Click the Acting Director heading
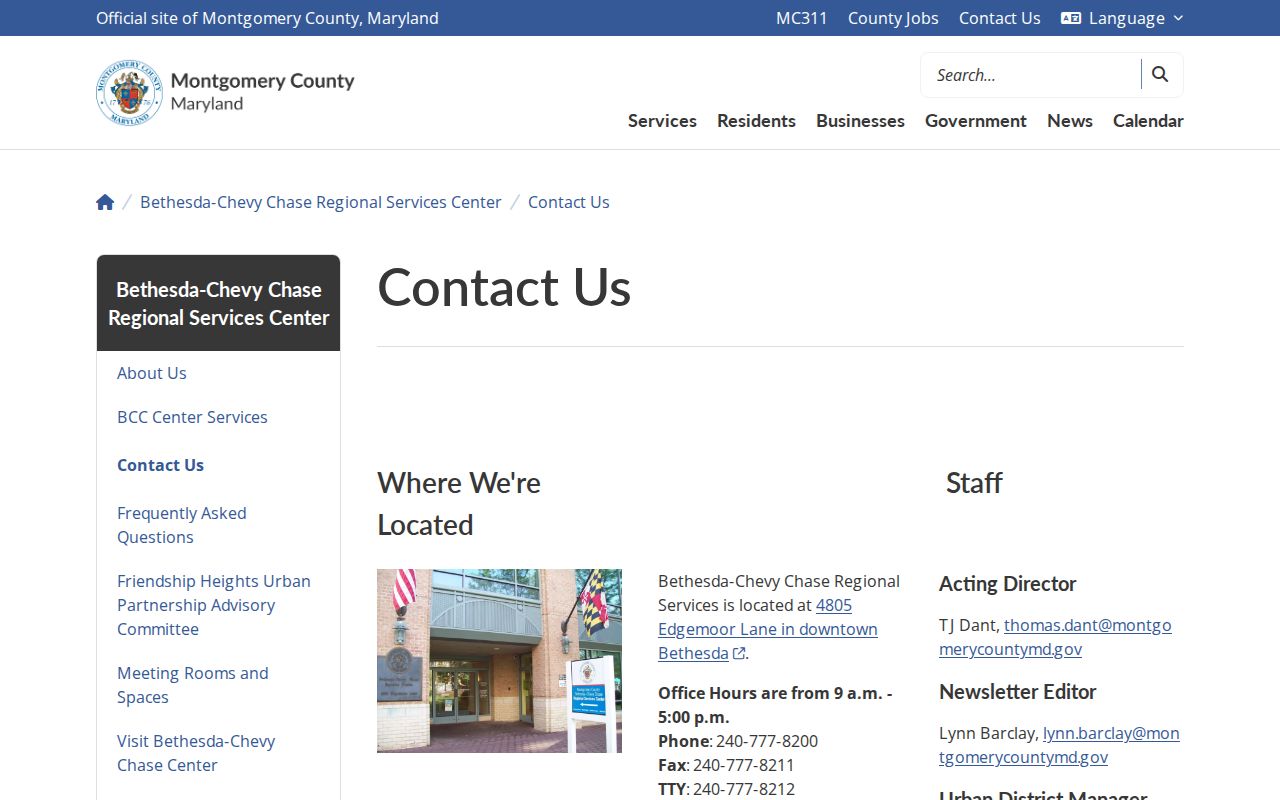Screen dimensions: 1280x800 tap(1008, 584)
